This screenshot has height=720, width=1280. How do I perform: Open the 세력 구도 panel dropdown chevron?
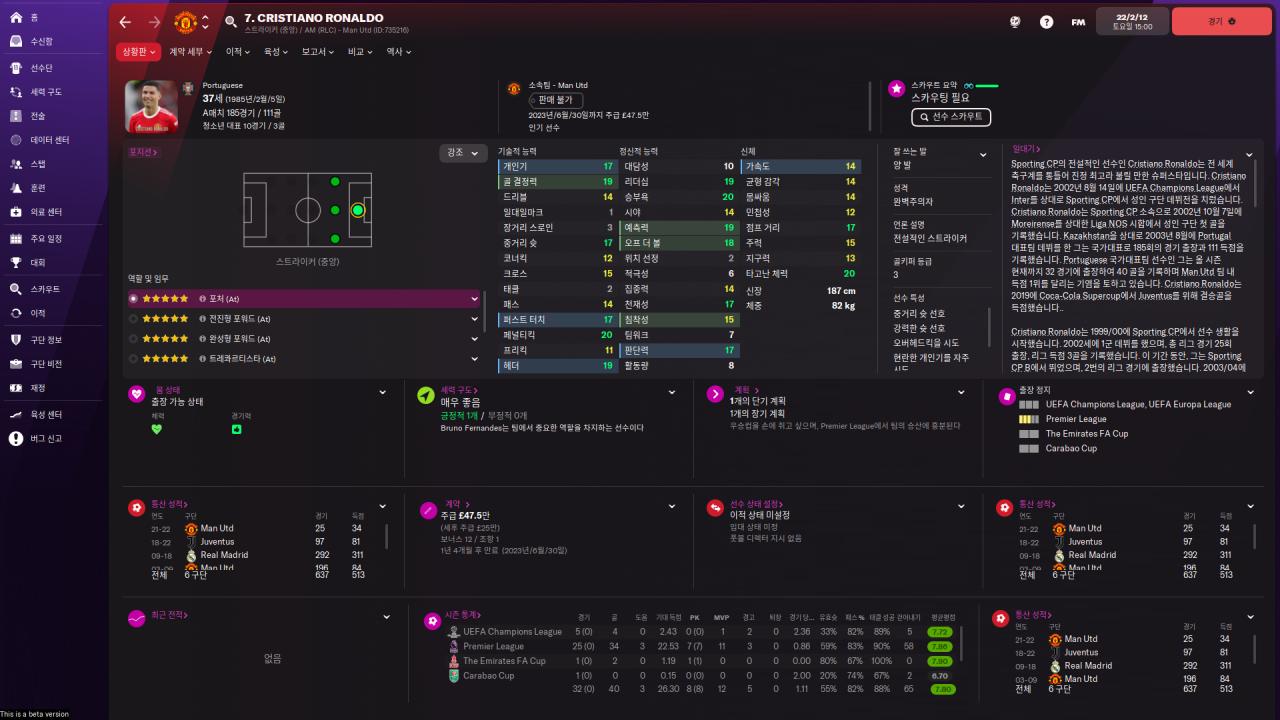tap(672, 394)
